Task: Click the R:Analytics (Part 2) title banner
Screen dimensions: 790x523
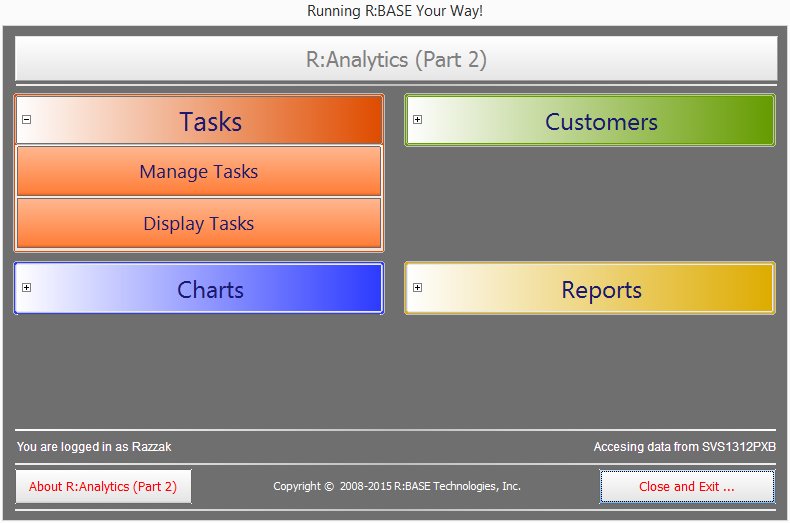Action: [x=396, y=59]
